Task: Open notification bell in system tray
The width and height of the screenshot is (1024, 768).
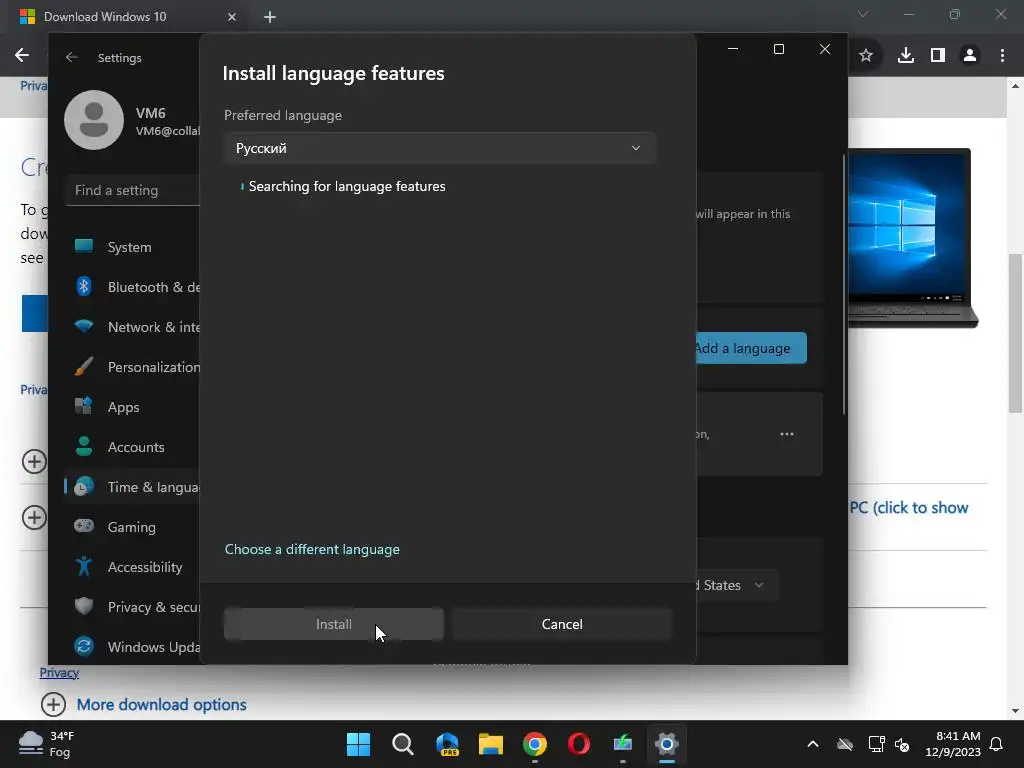Action: 997,744
